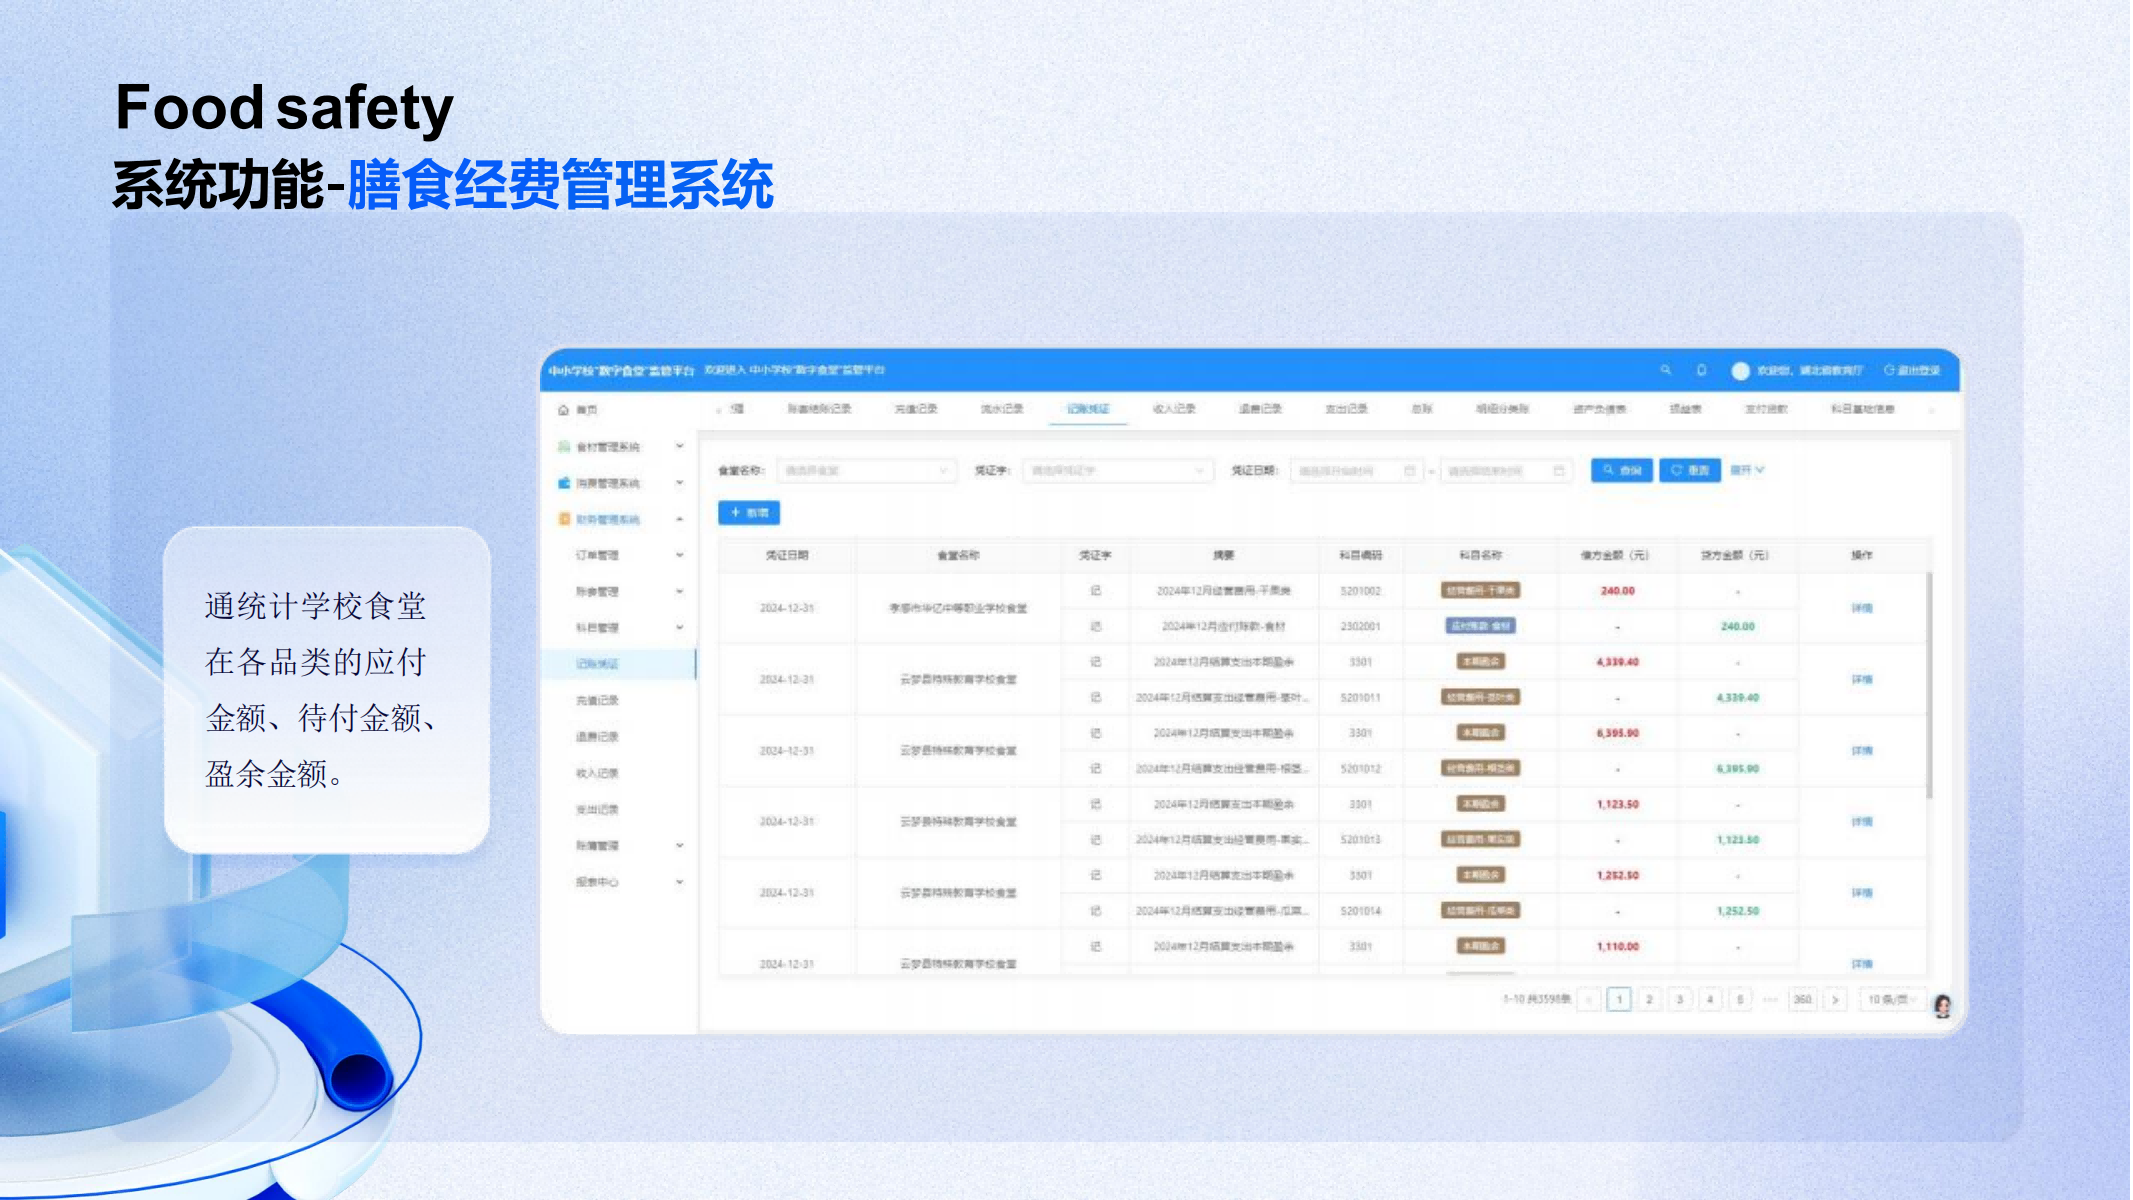Expand the 报表中心 sidebar submenu
Screen dimensions: 2133x1200
(680, 882)
